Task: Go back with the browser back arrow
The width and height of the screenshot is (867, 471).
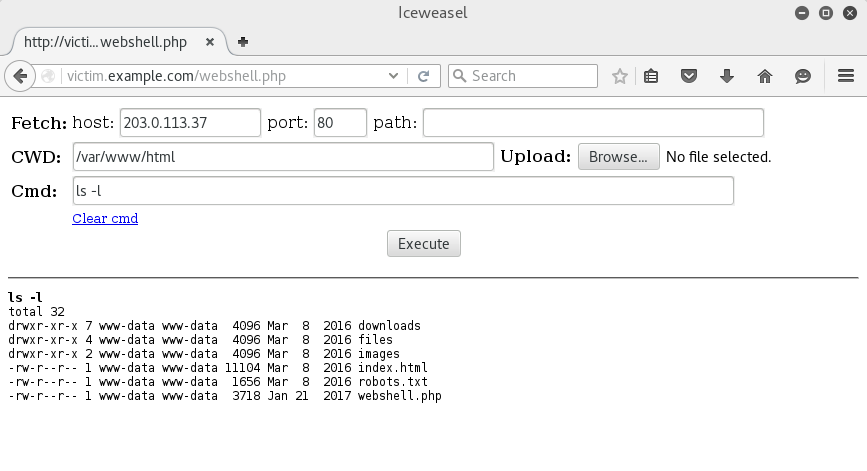Action: click(x=20, y=76)
